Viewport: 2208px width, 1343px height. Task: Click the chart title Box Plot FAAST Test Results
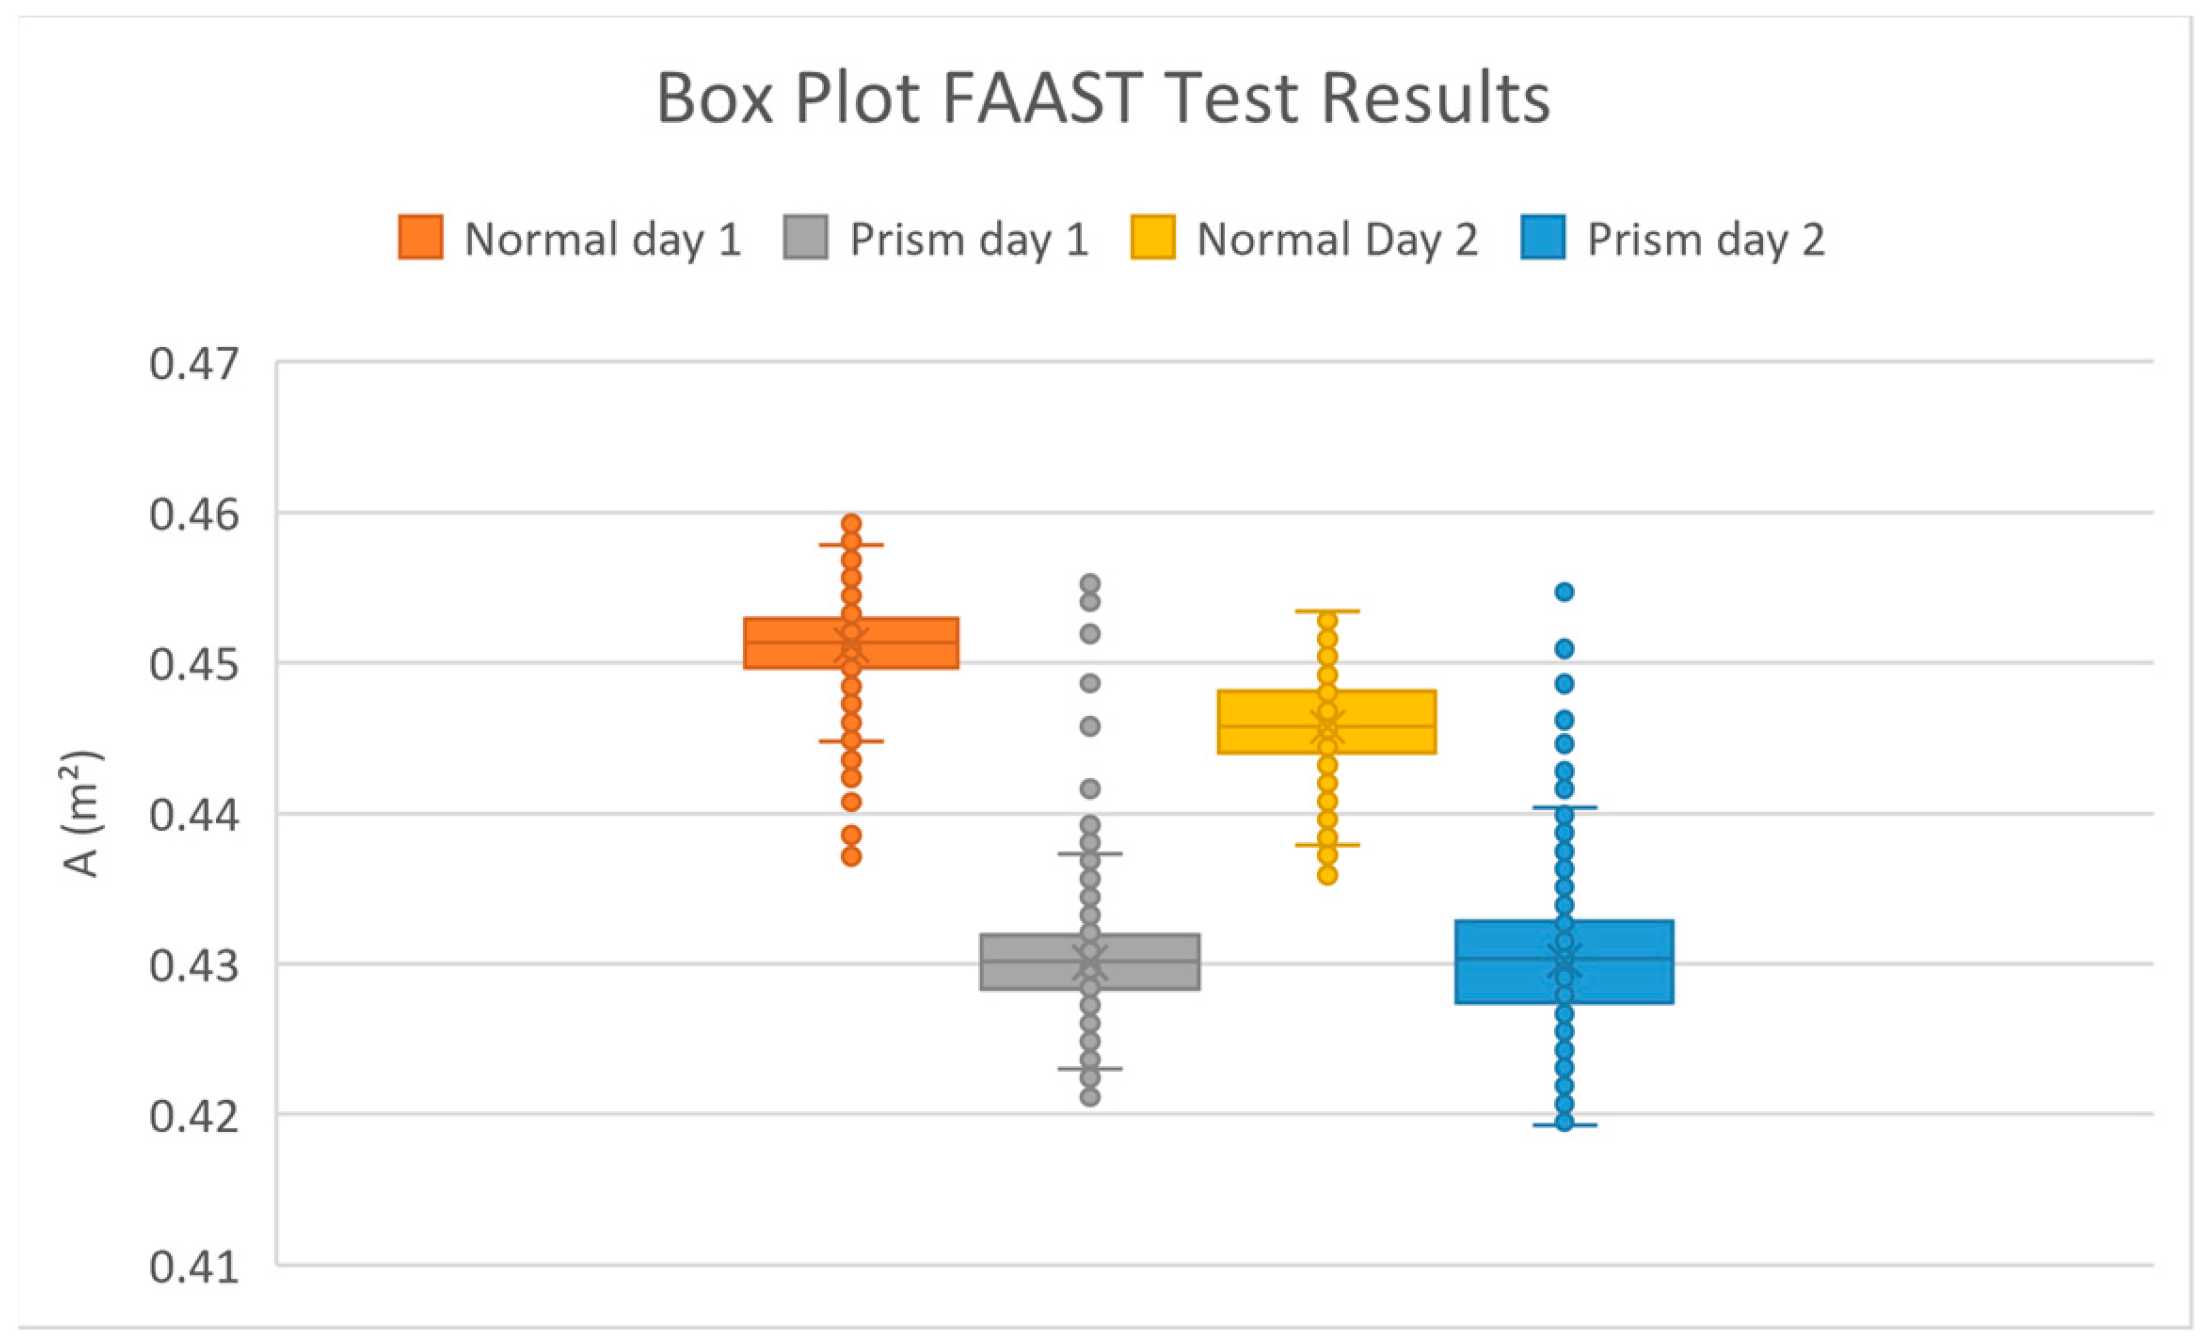pos(1103,98)
